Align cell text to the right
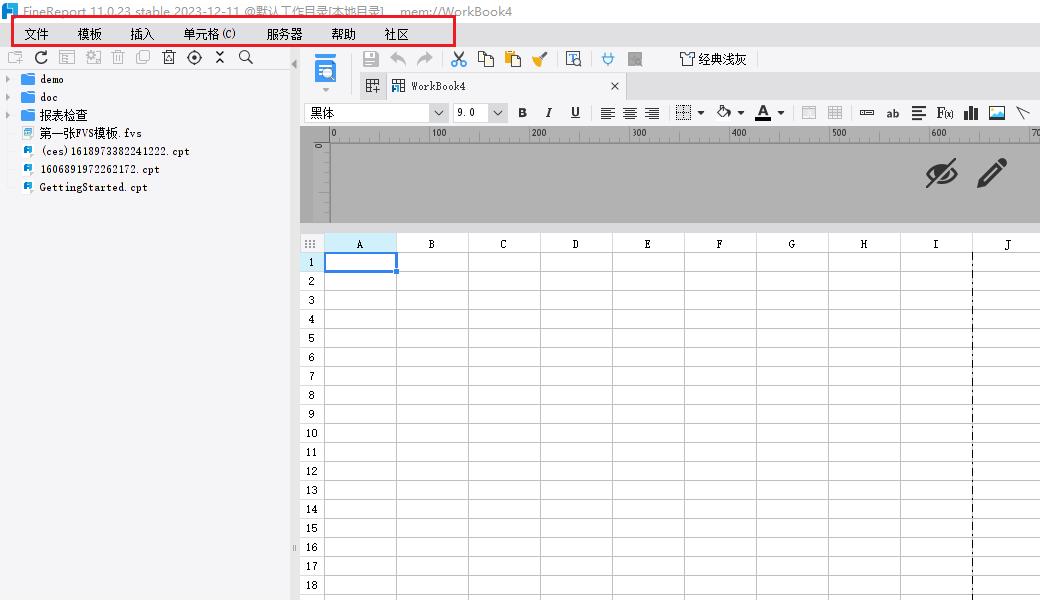 [652, 113]
